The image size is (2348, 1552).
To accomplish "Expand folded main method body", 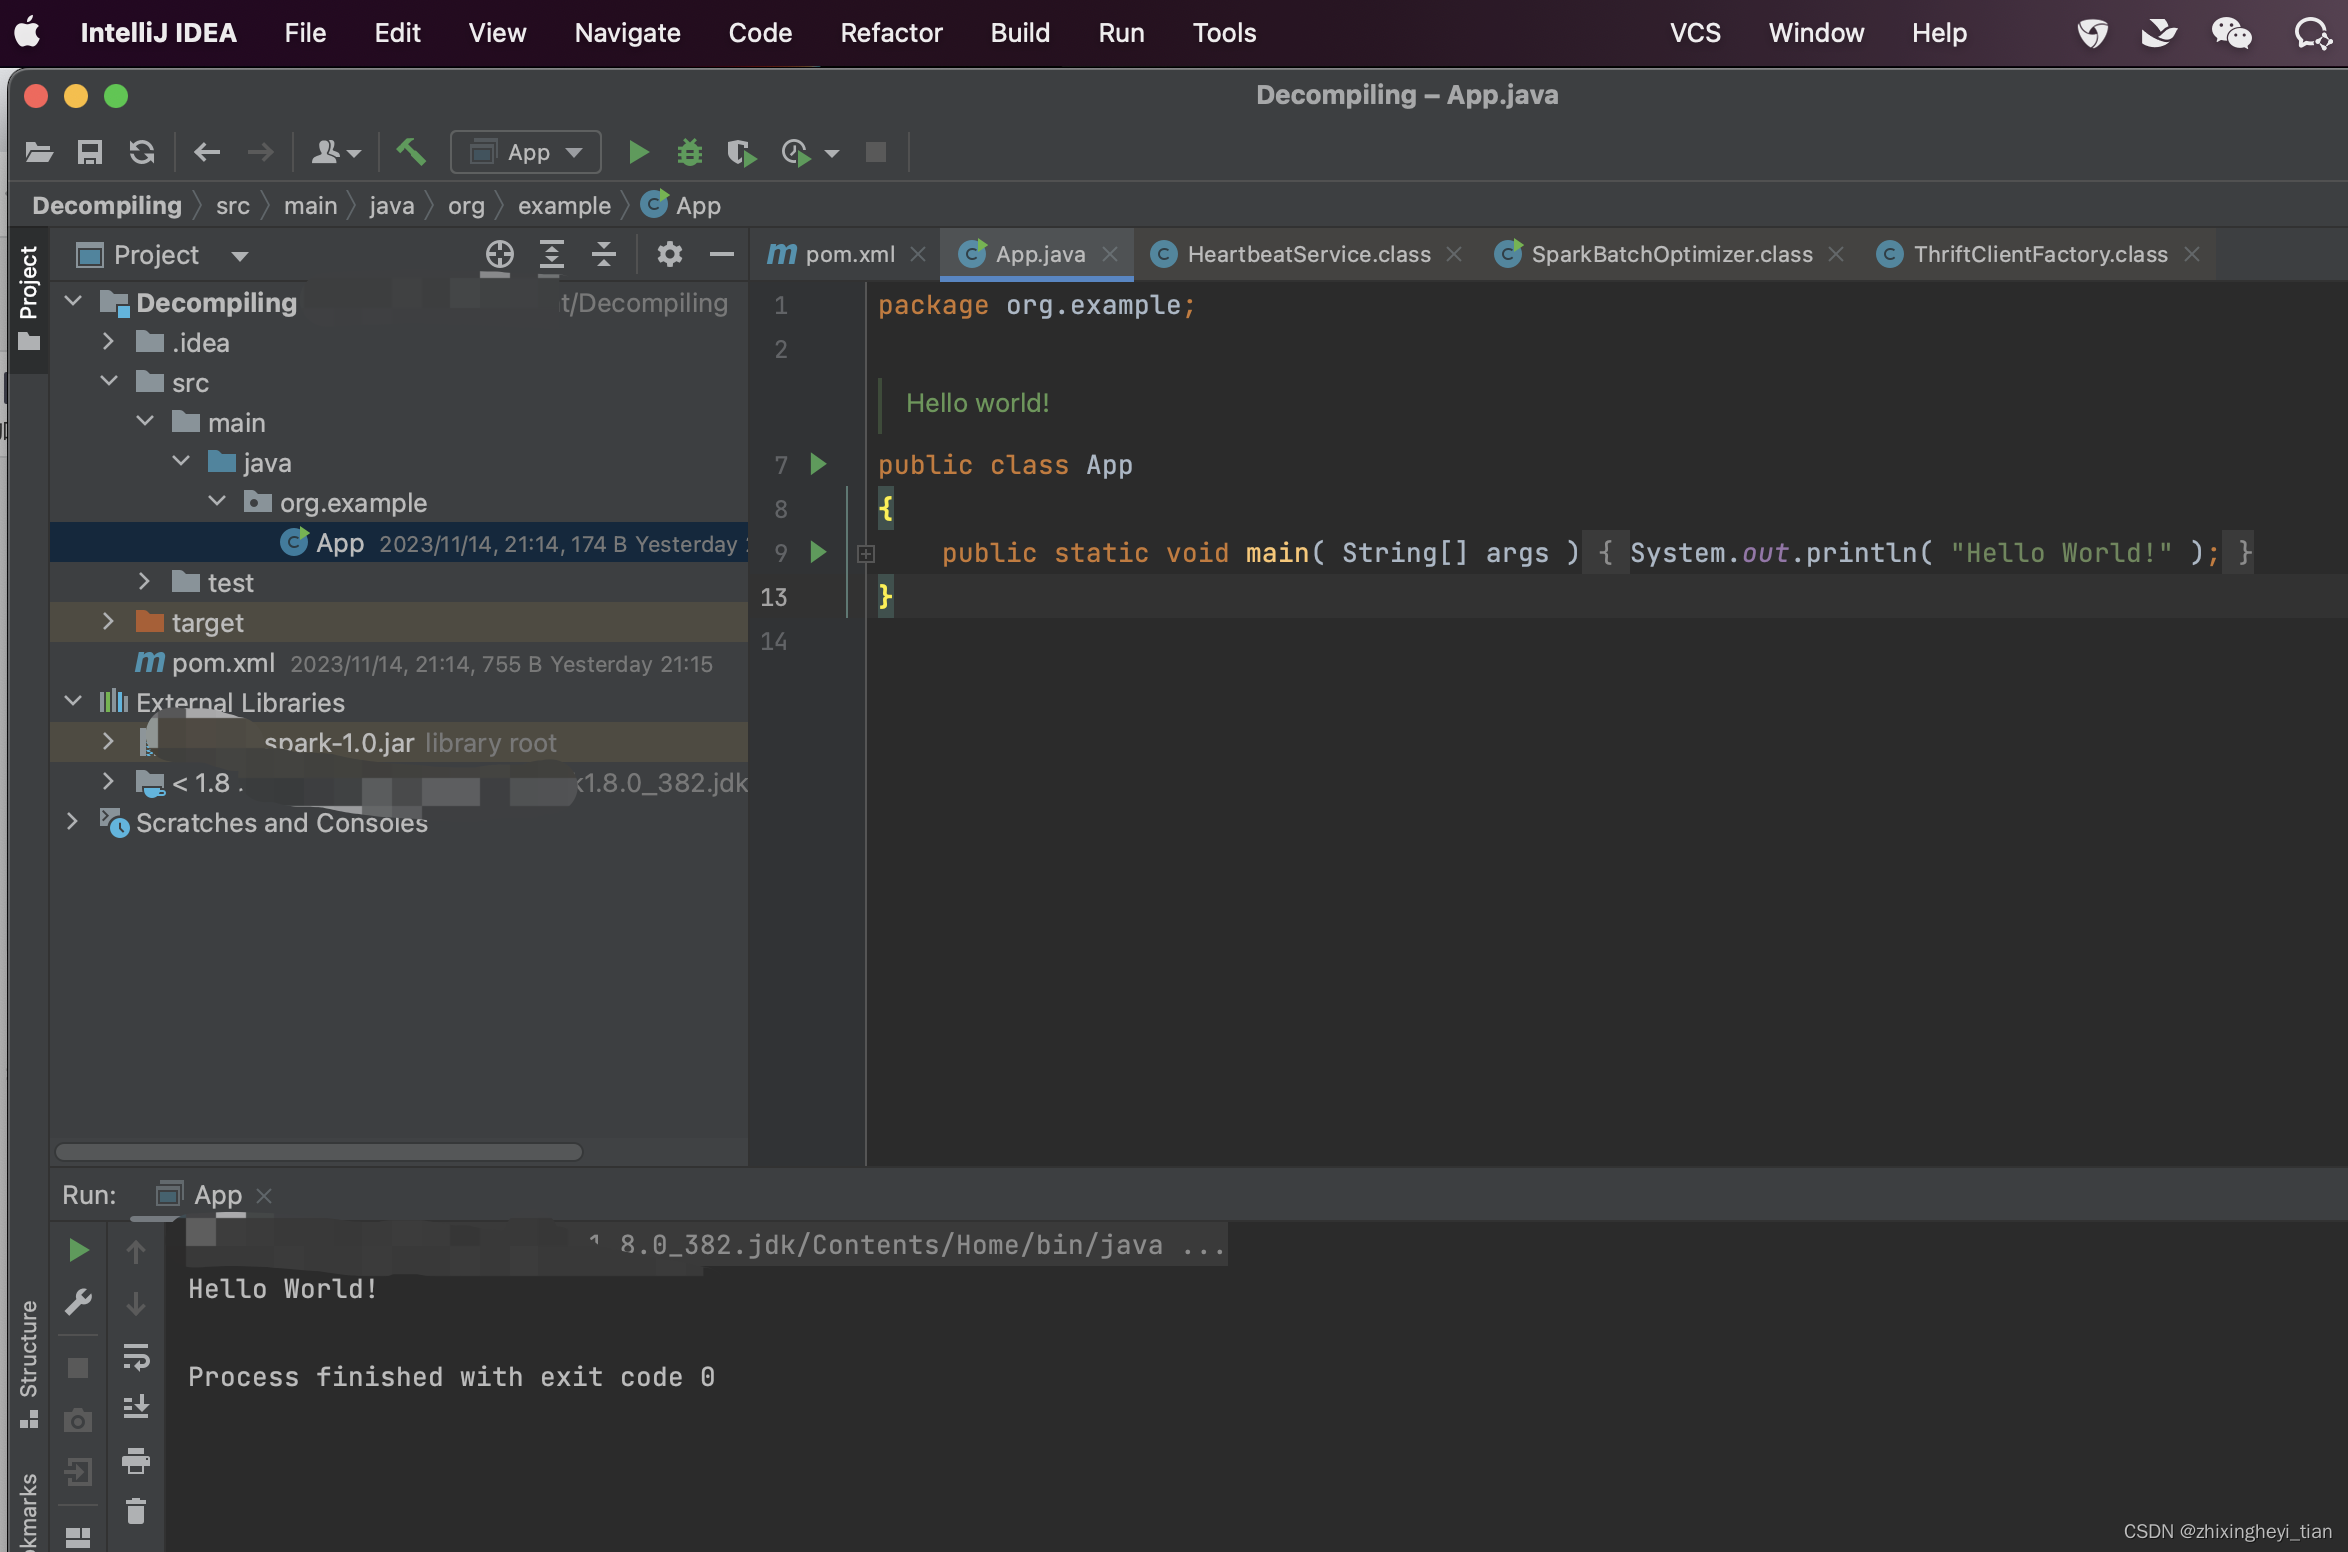I will pos(866,553).
